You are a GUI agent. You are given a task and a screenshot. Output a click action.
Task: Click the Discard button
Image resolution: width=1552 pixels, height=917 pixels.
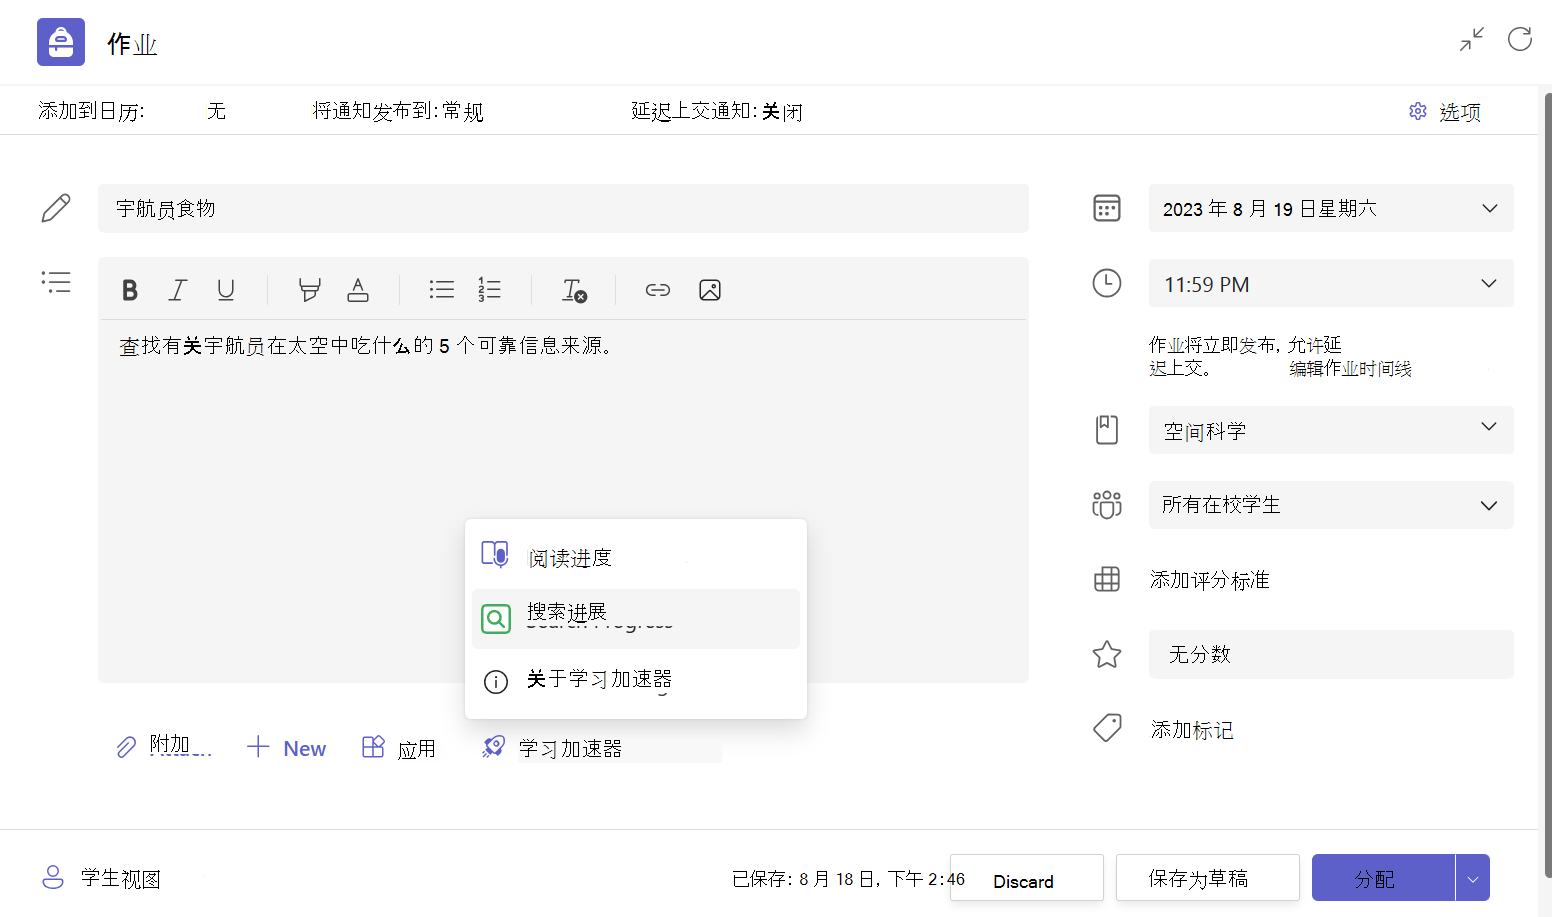click(x=1027, y=878)
